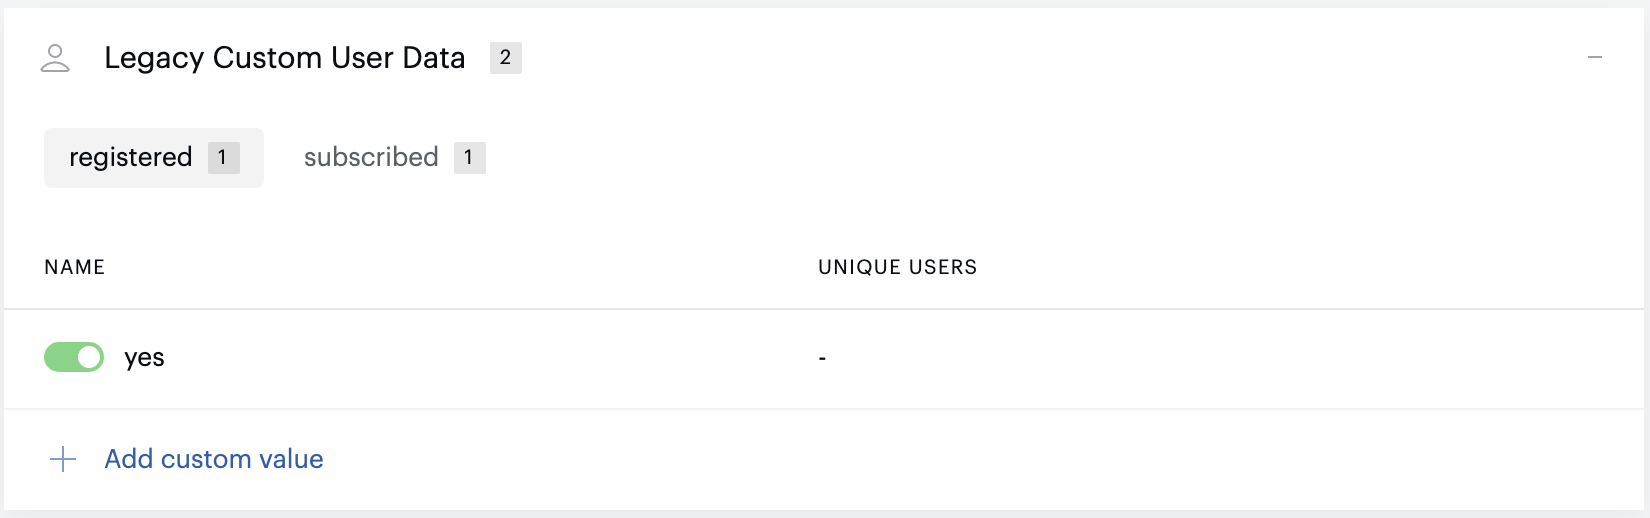Disable the green toggle for yes
Screen dimensions: 1650x518
coord(74,357)
